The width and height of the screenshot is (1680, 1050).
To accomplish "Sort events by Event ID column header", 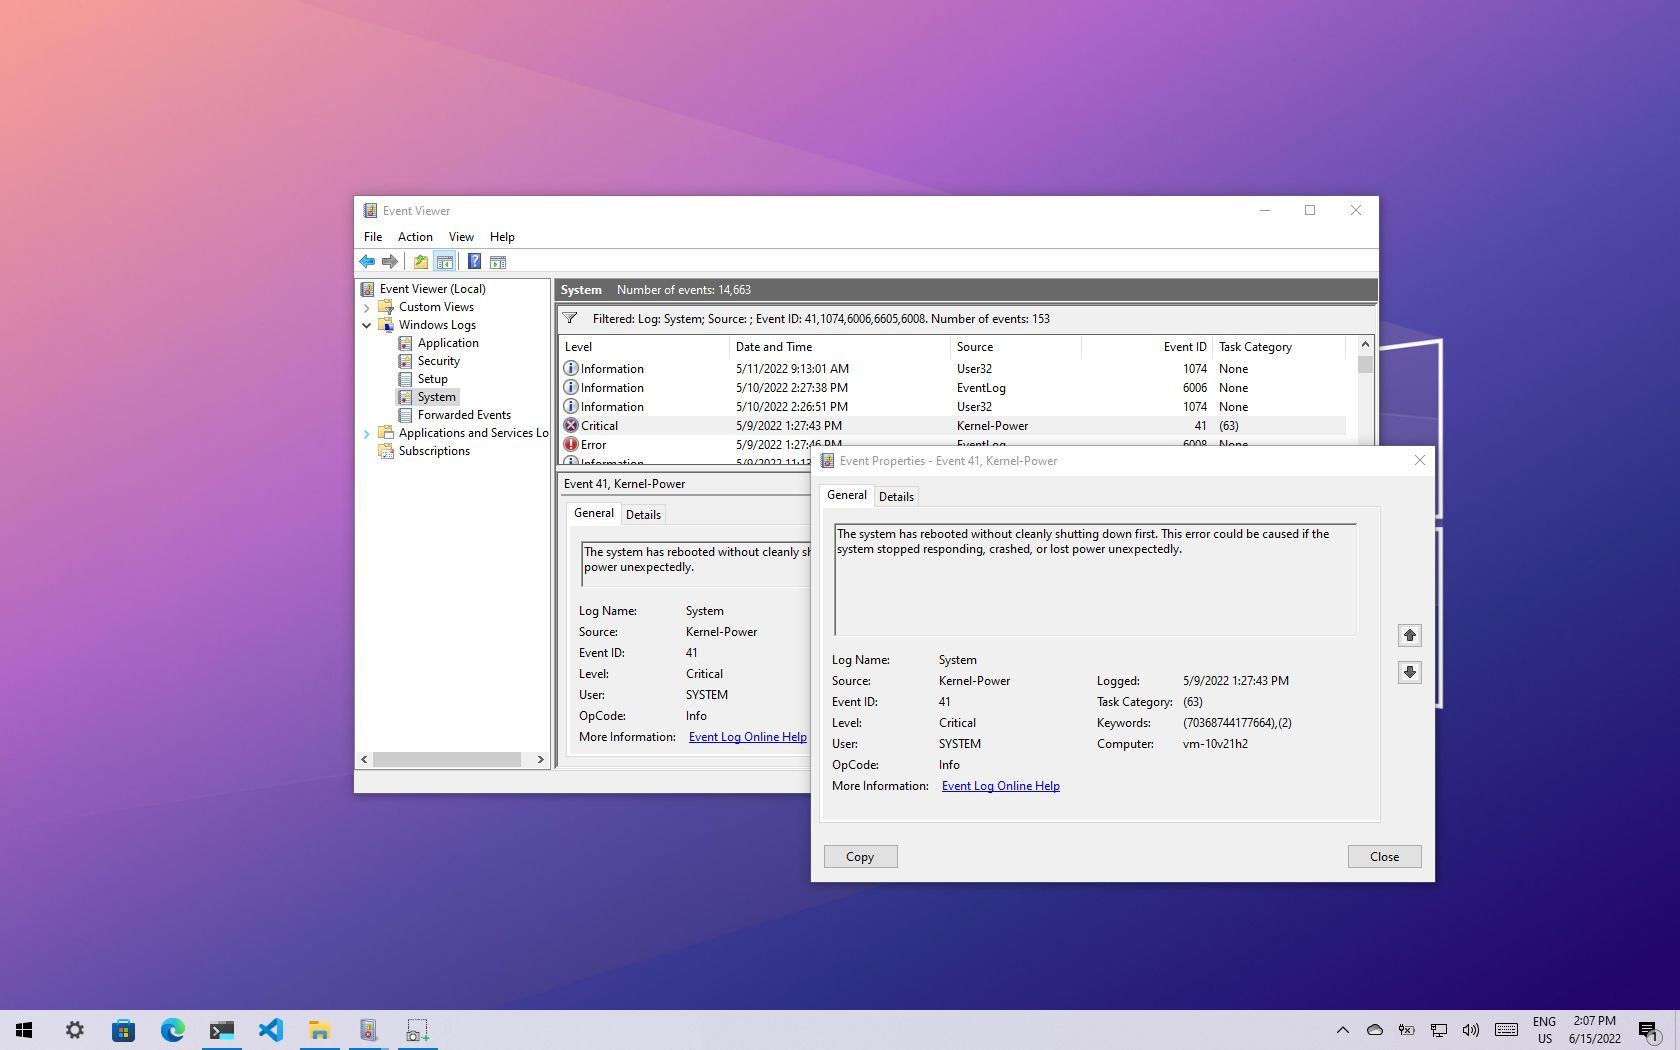I will pyautogui.click(x=1147, y=347).
